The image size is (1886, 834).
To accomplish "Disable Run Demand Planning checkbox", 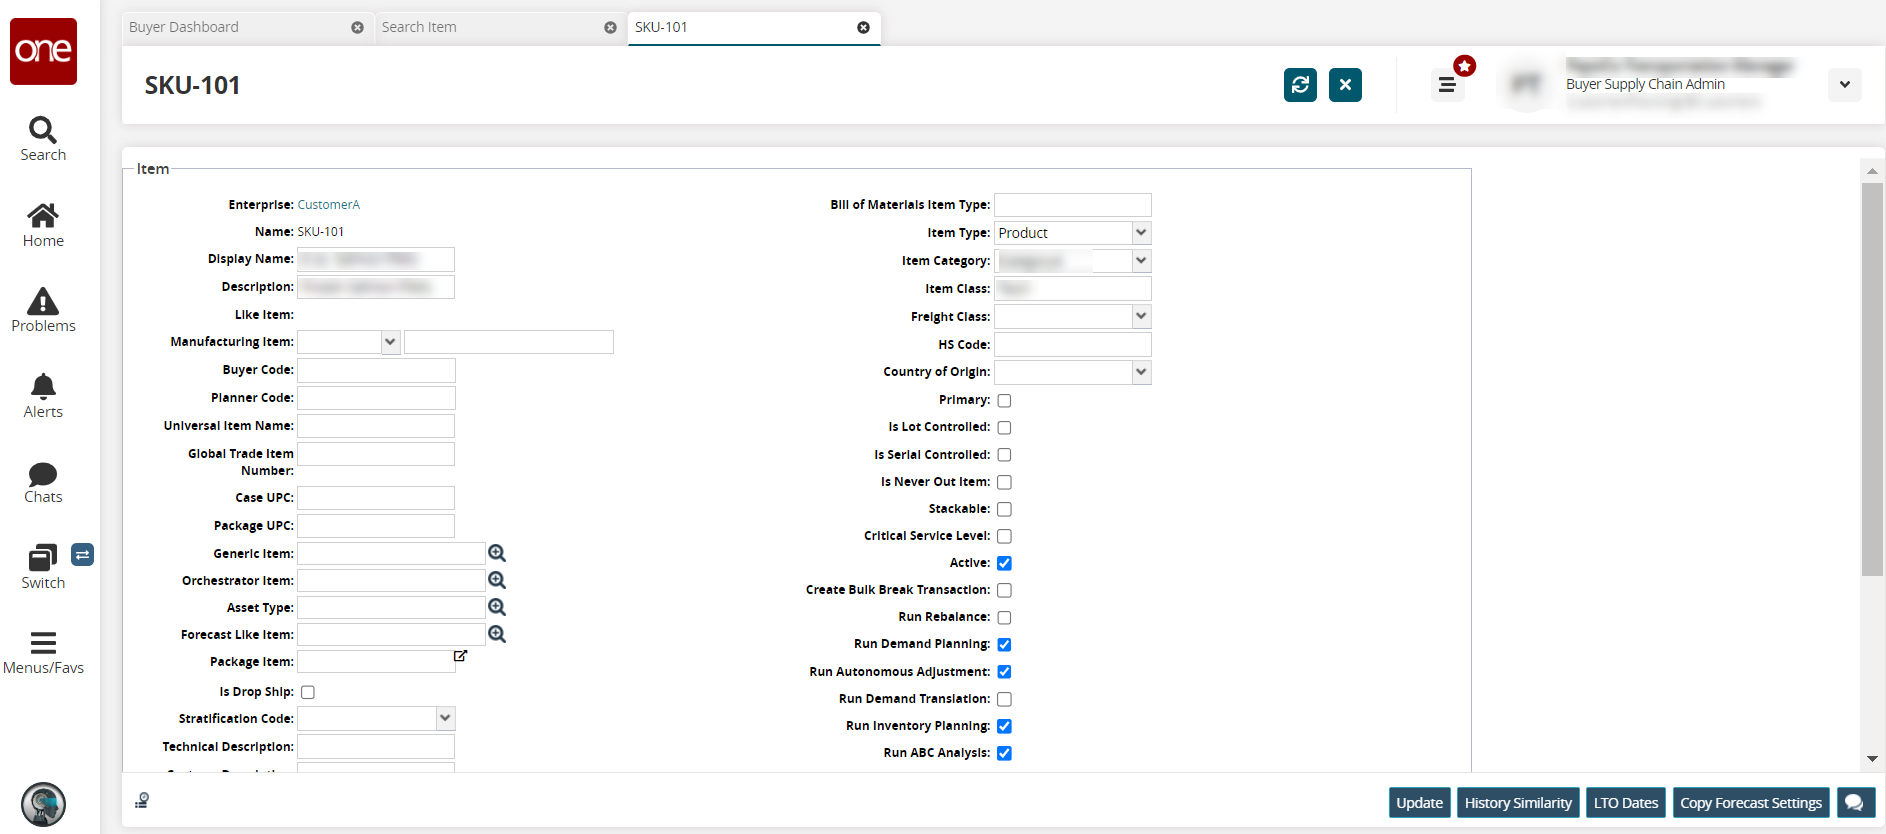I will [1004, 645].
